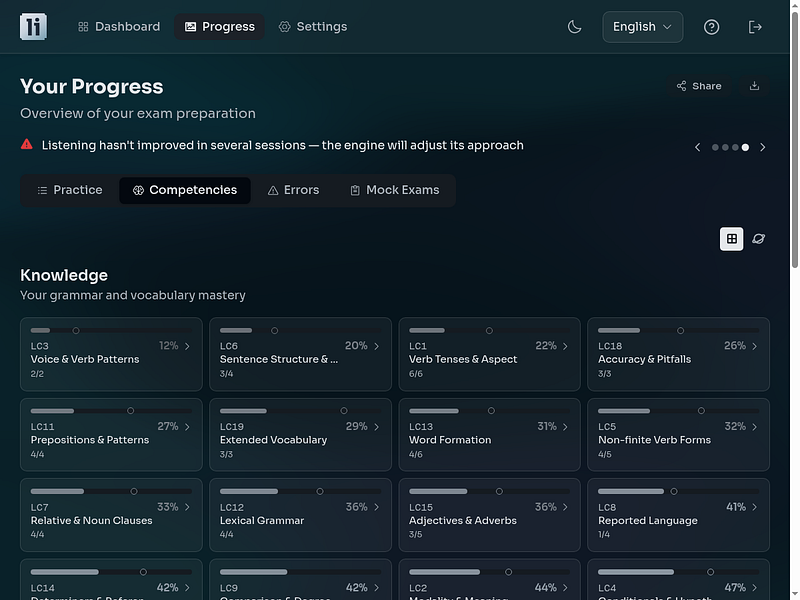
Task: Expand LC1 card via its chevron
Action: tap(565, 346)
